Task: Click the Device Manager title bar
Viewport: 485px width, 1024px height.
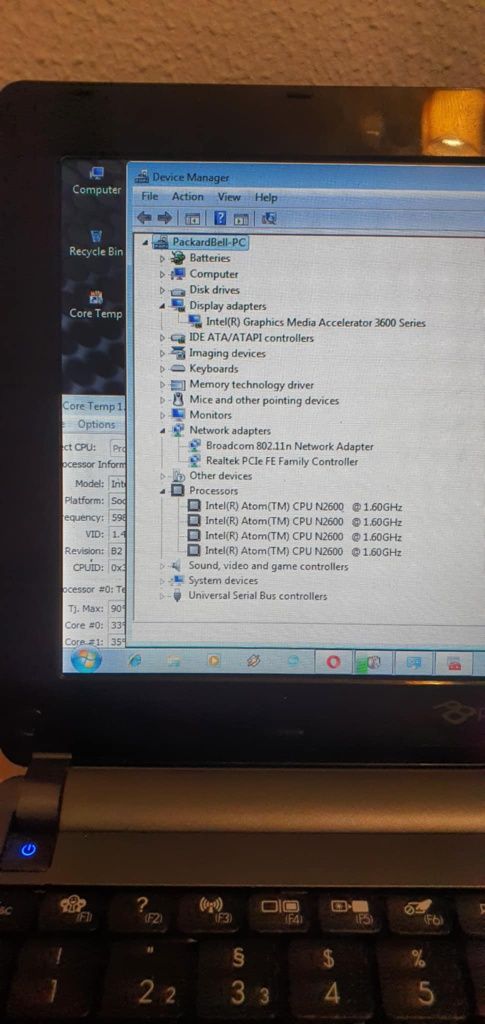Action: click(x=307, y=176)
